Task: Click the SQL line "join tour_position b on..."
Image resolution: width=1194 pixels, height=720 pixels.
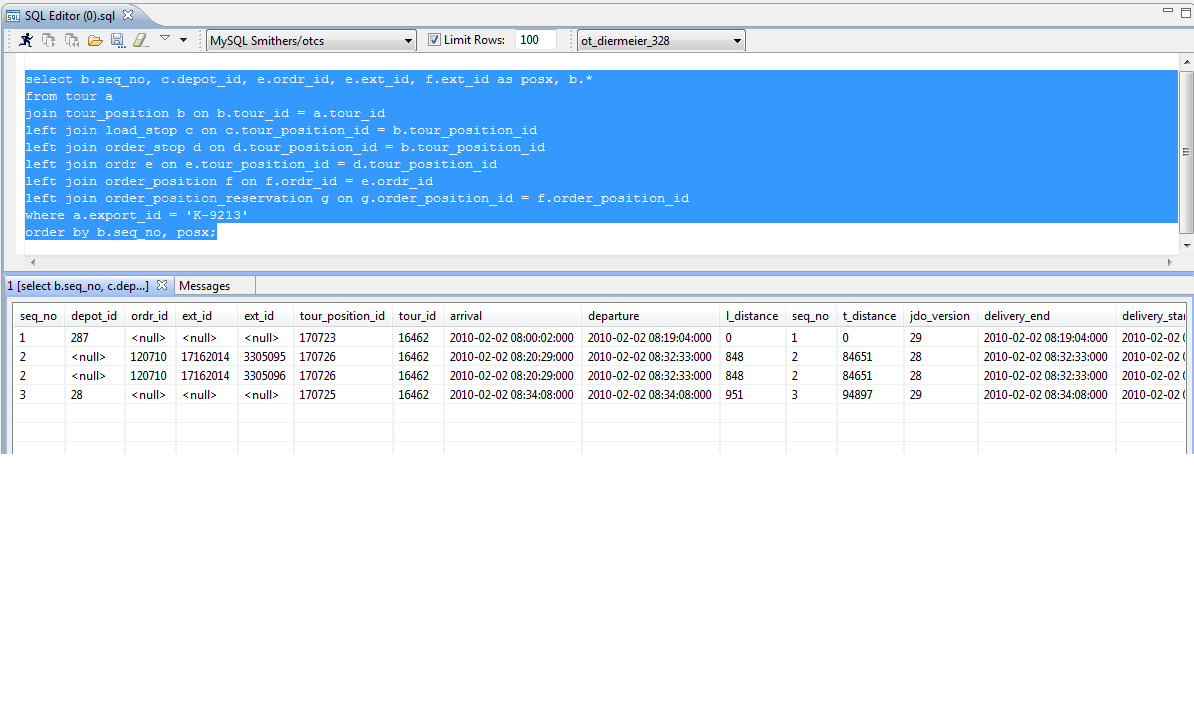Action: (x=206, y=113)
